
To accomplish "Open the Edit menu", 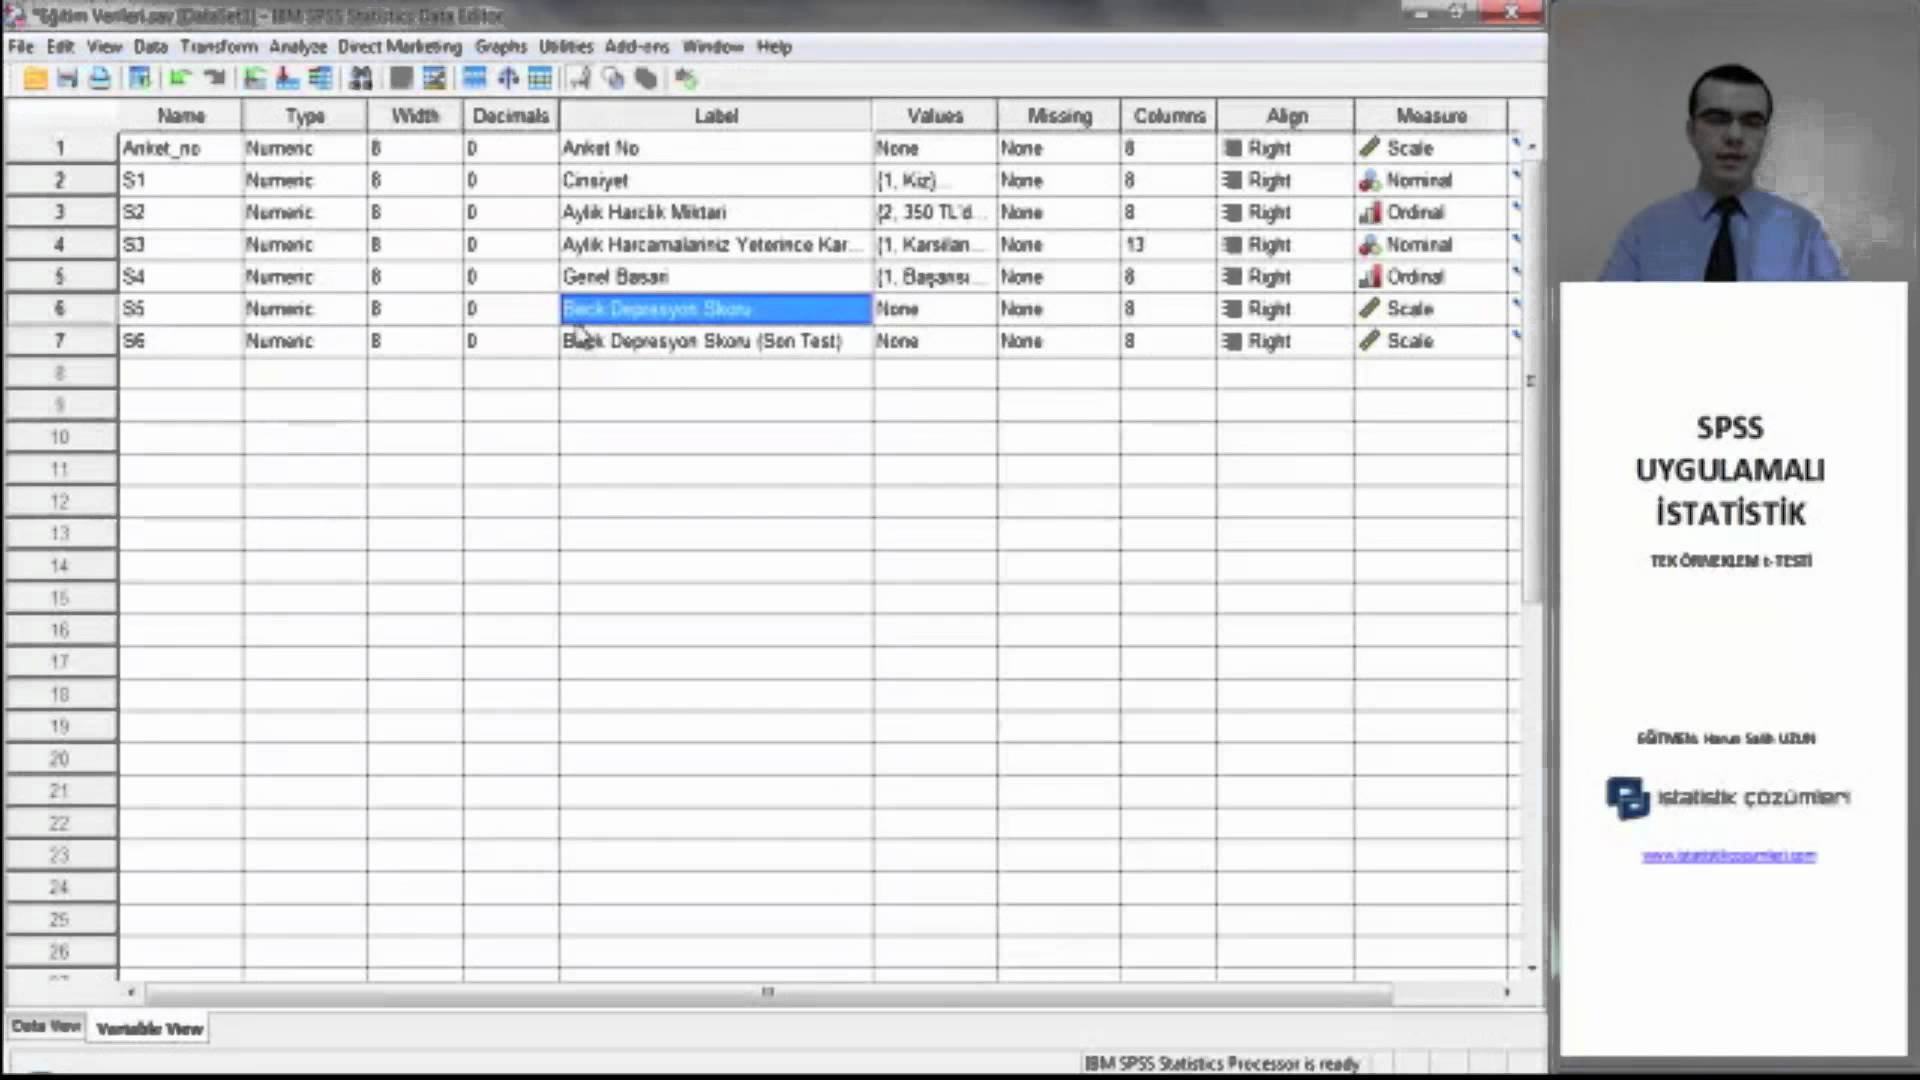I will click(x=60, y=46).
